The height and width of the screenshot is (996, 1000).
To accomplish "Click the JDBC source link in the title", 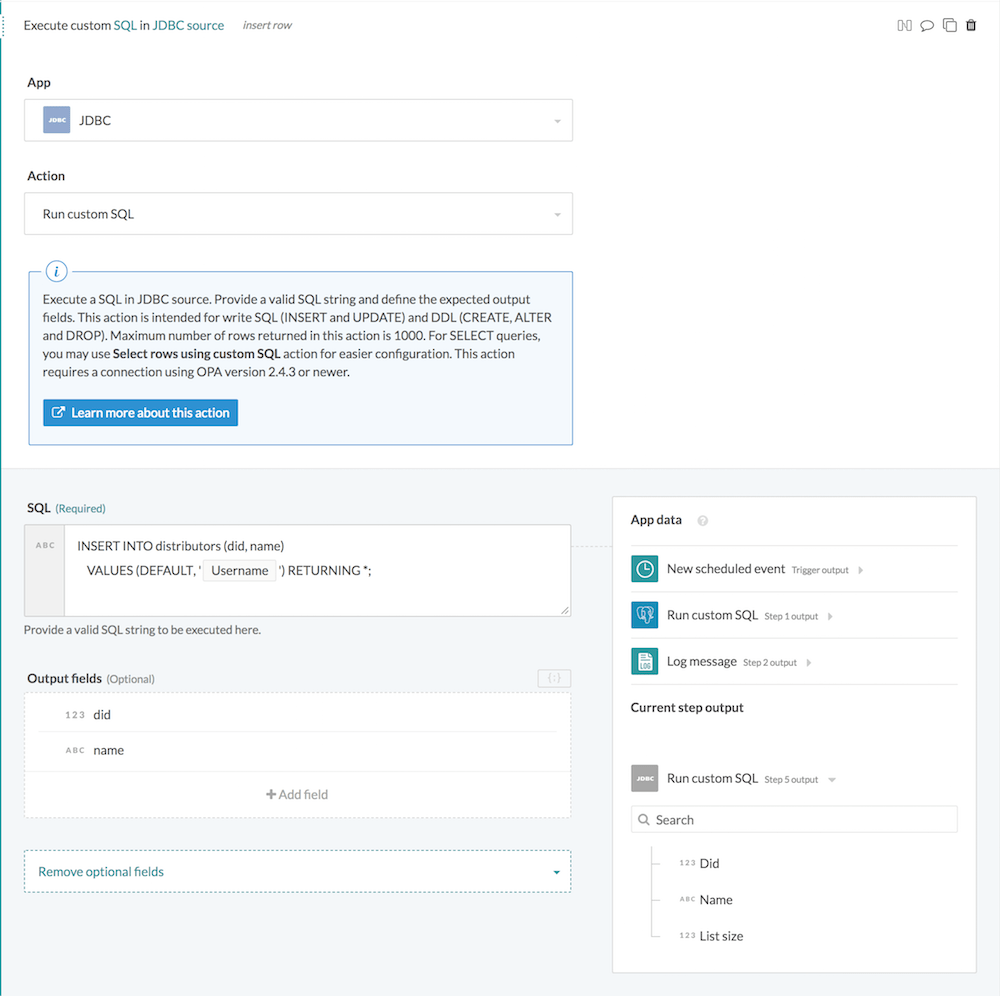I will [189, 25].
